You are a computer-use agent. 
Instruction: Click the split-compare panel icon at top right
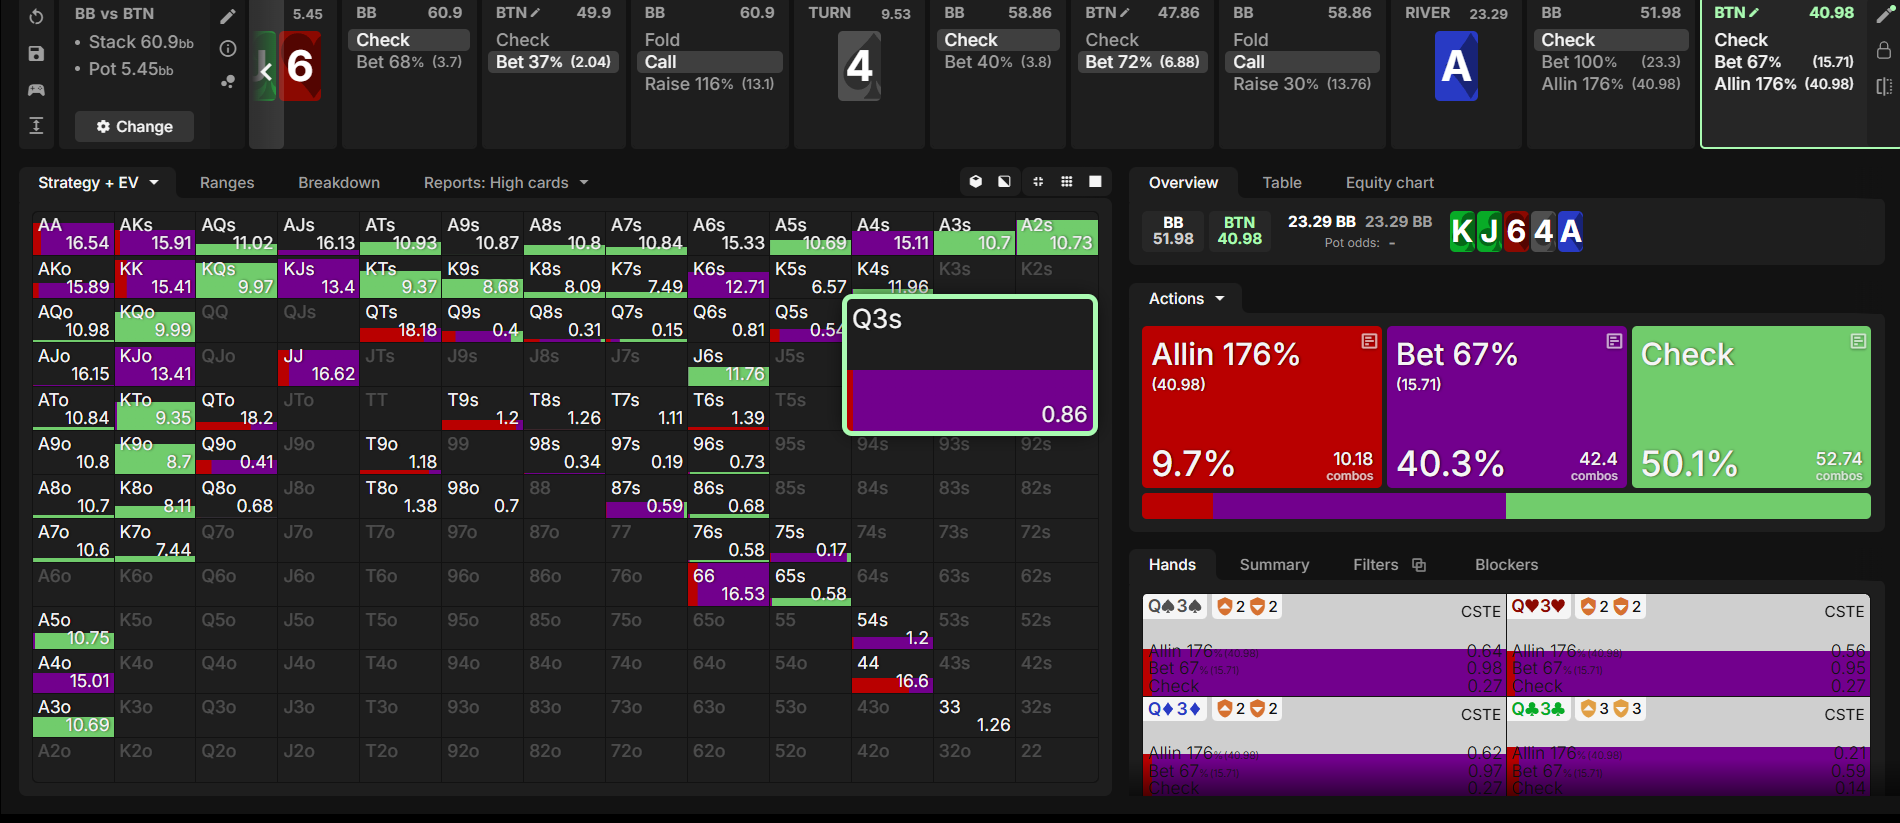(1884, 86)
